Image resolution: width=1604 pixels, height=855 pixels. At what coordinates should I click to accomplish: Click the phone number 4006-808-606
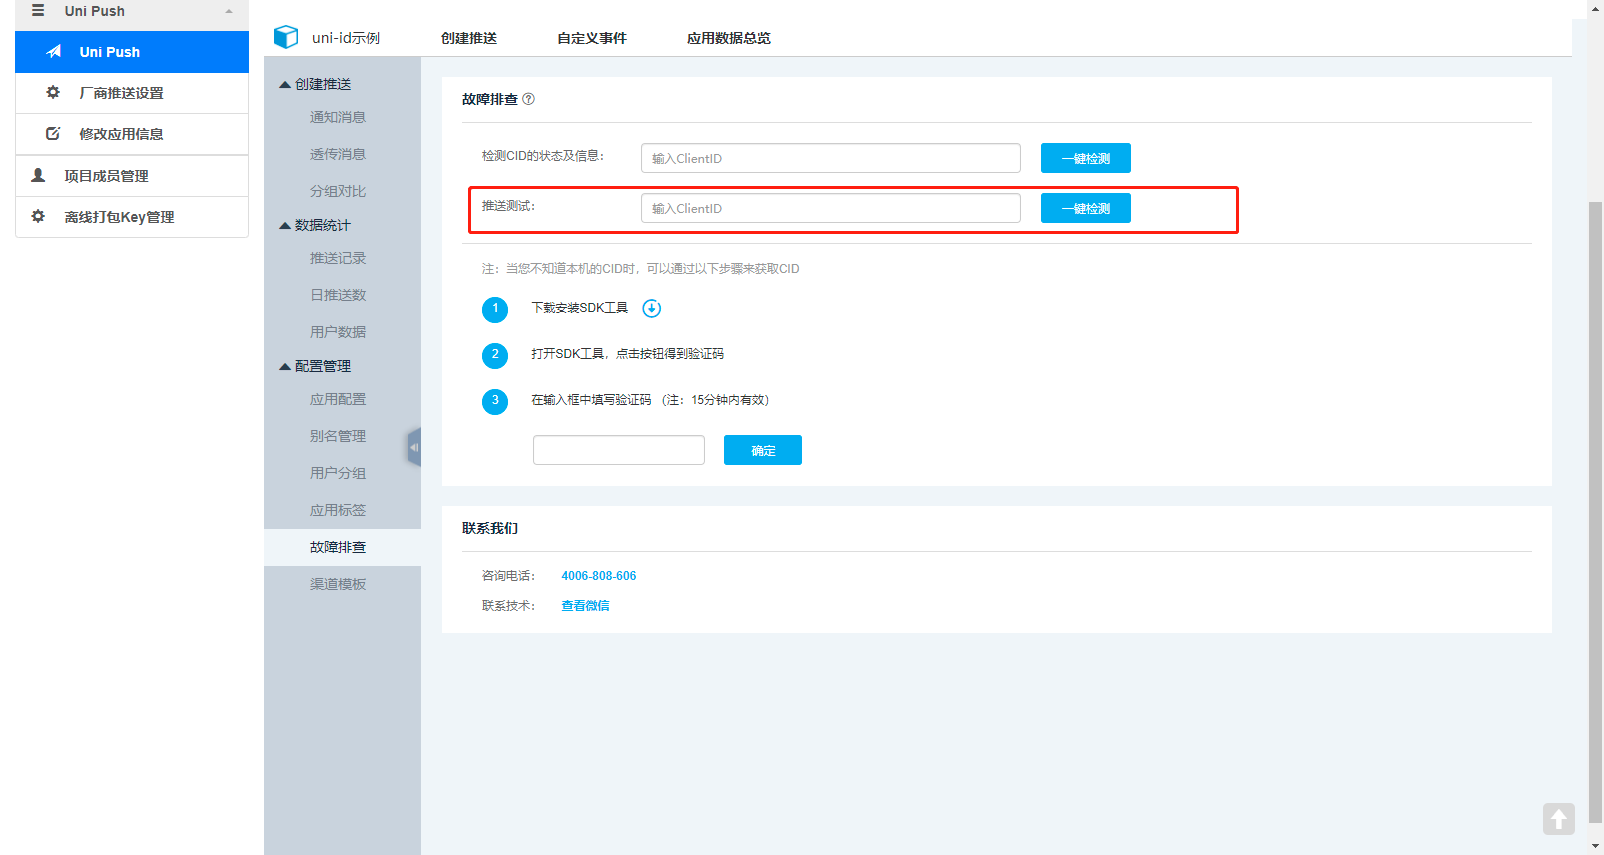click(x=599, y=576)
